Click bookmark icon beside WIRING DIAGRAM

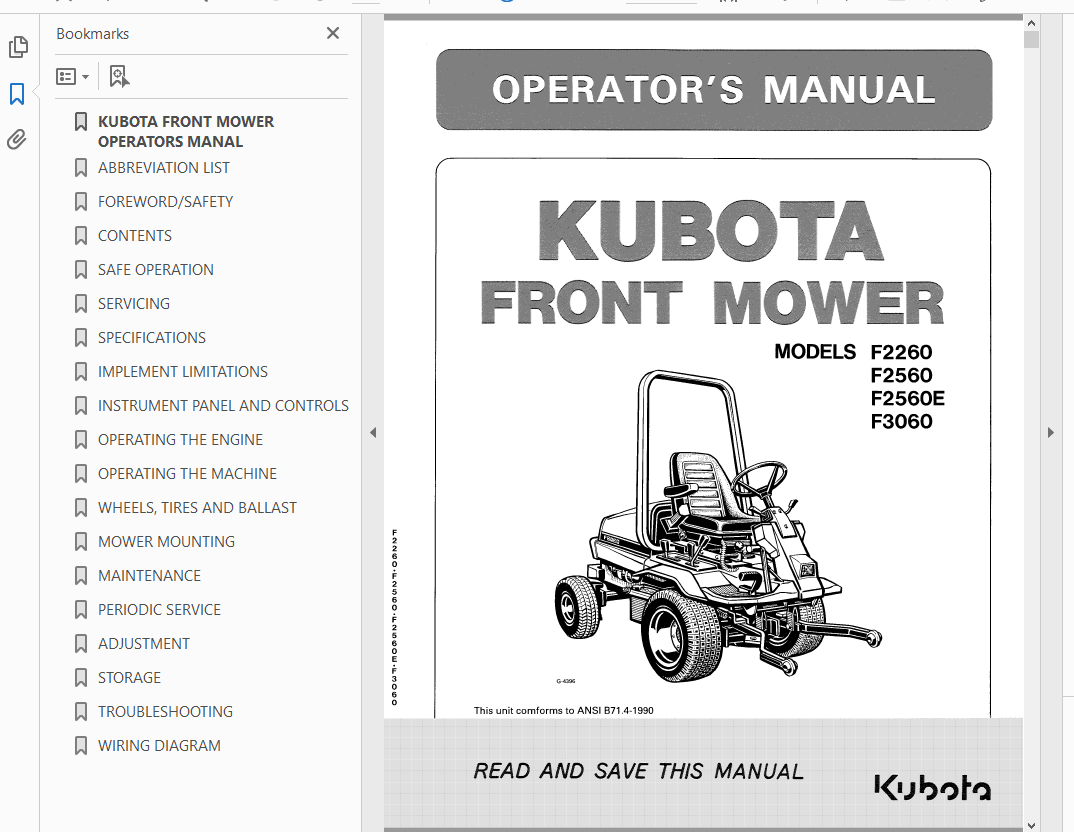pyautogui.click(x=81, y=746)
